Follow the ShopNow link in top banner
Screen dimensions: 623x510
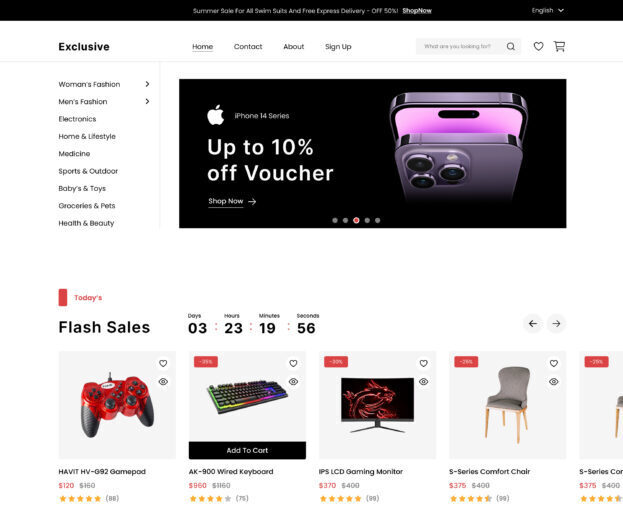pyautogui.click(x=417, y=11)
